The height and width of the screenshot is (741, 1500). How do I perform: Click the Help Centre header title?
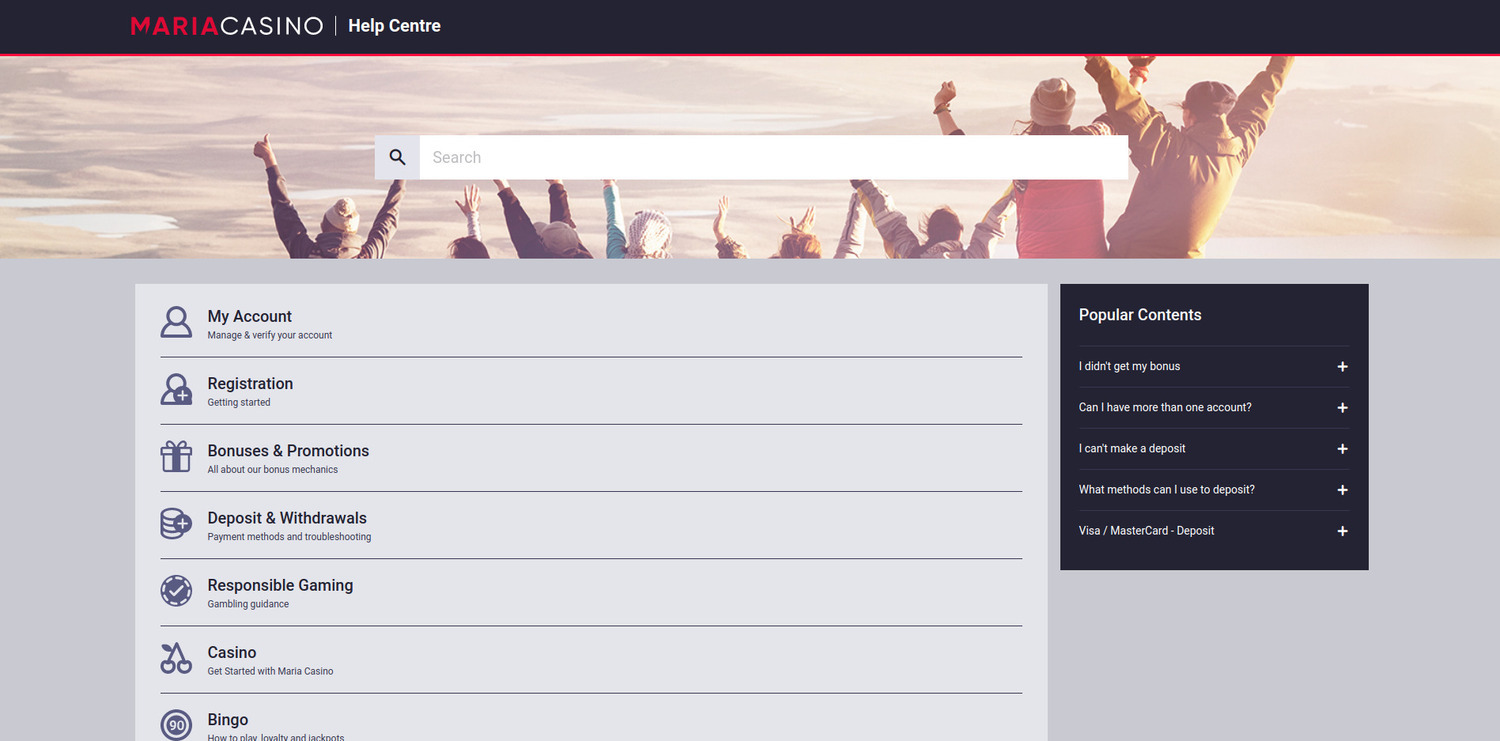(x=394, y=26)
